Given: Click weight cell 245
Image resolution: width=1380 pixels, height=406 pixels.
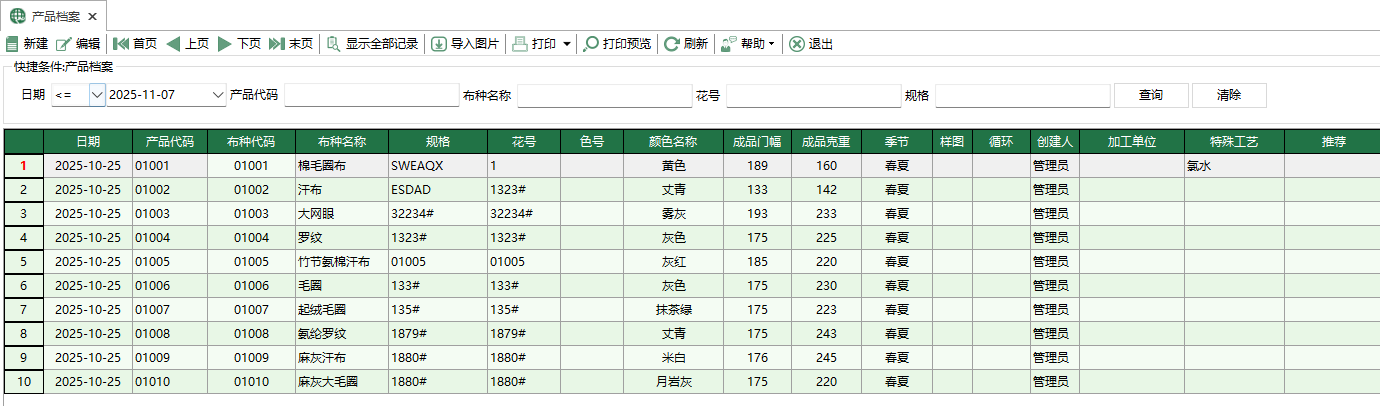Looking at the screenshot, I should pyautogui.click(x=826, y=358).
